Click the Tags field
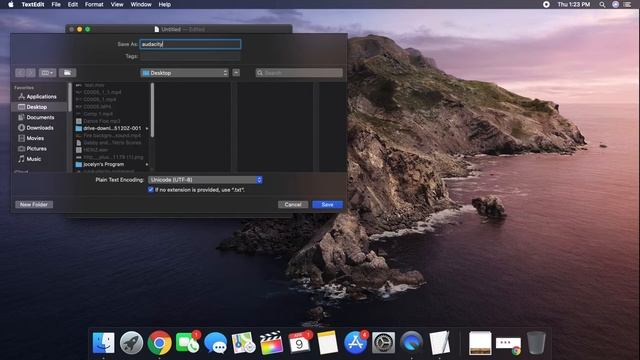 [x=190, y=56]
